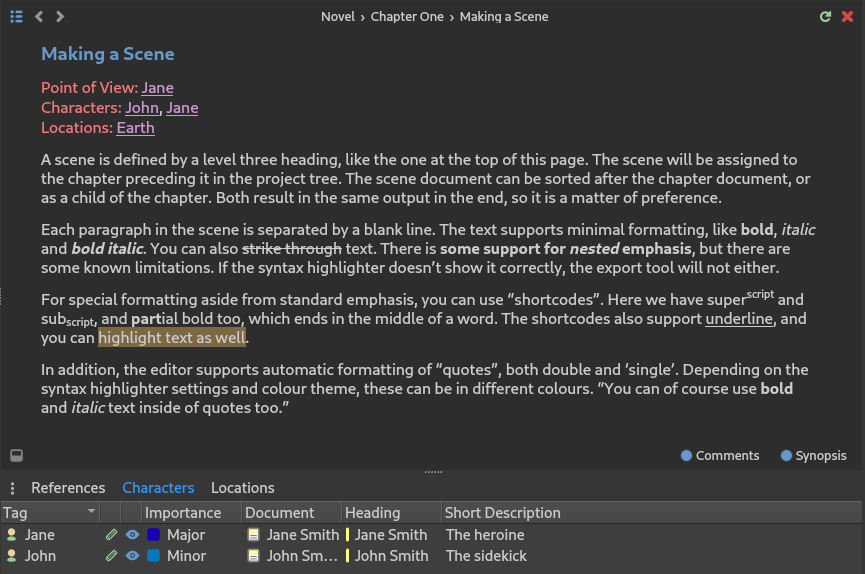Screen dimensions: 865x574
Task: Close the viewer with the red X
Action: pyautogui.click(x=847, y=17)
